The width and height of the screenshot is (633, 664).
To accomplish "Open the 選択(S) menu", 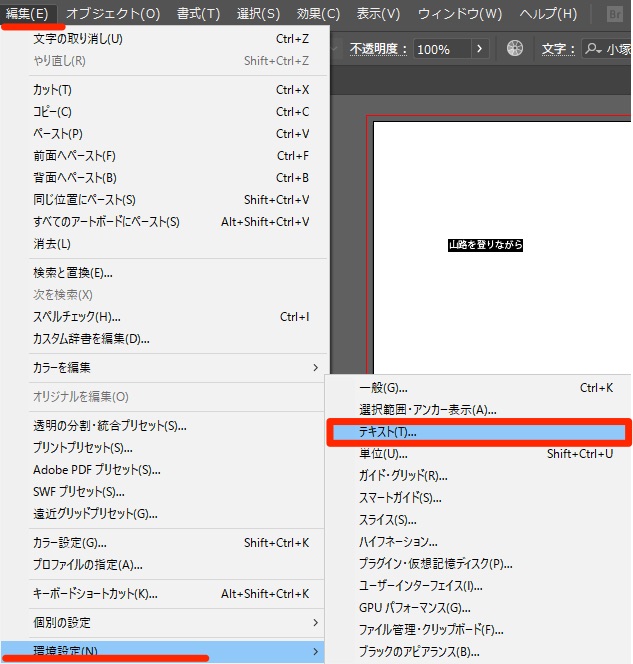I will click(x=258, y=14).
